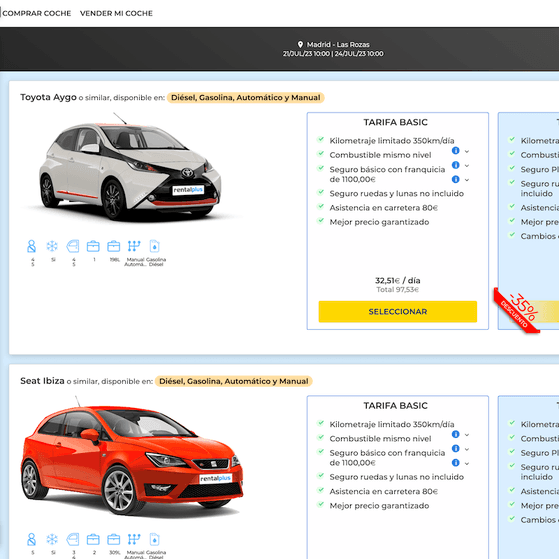Click the Seat Ibiza suitcase icon labeled 2

pyautogui.click(x=93, y=539)
